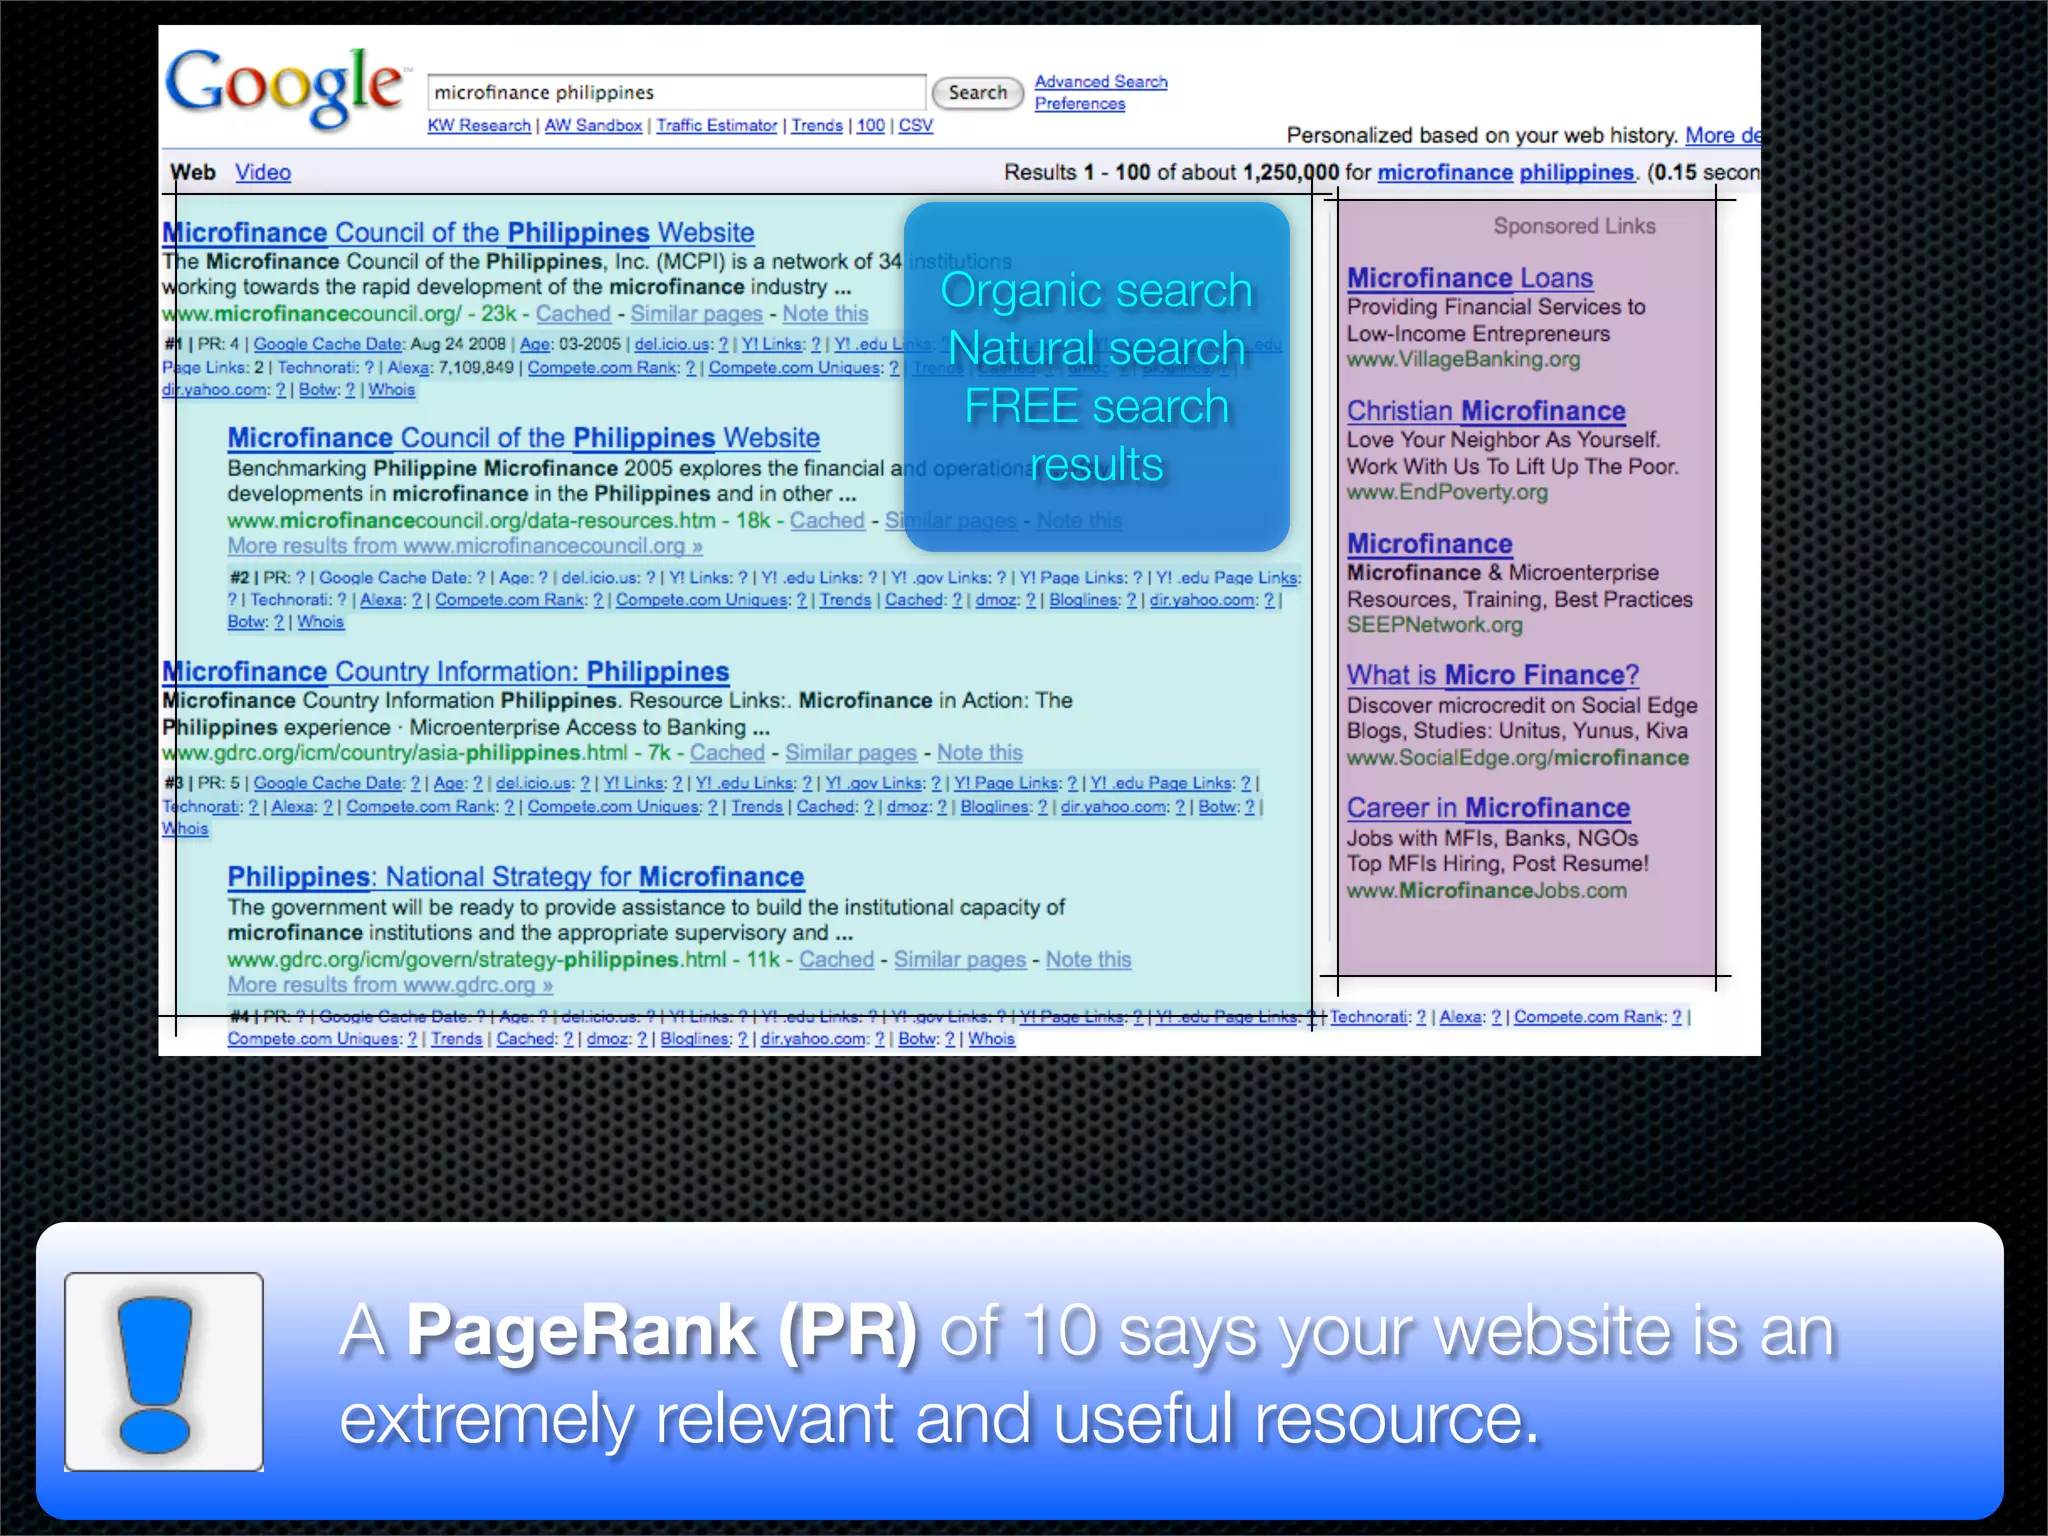Click Technorati link in result #4 stats
The height and width of the screenshot is (1536, 2048).
pos(1368,1017)
